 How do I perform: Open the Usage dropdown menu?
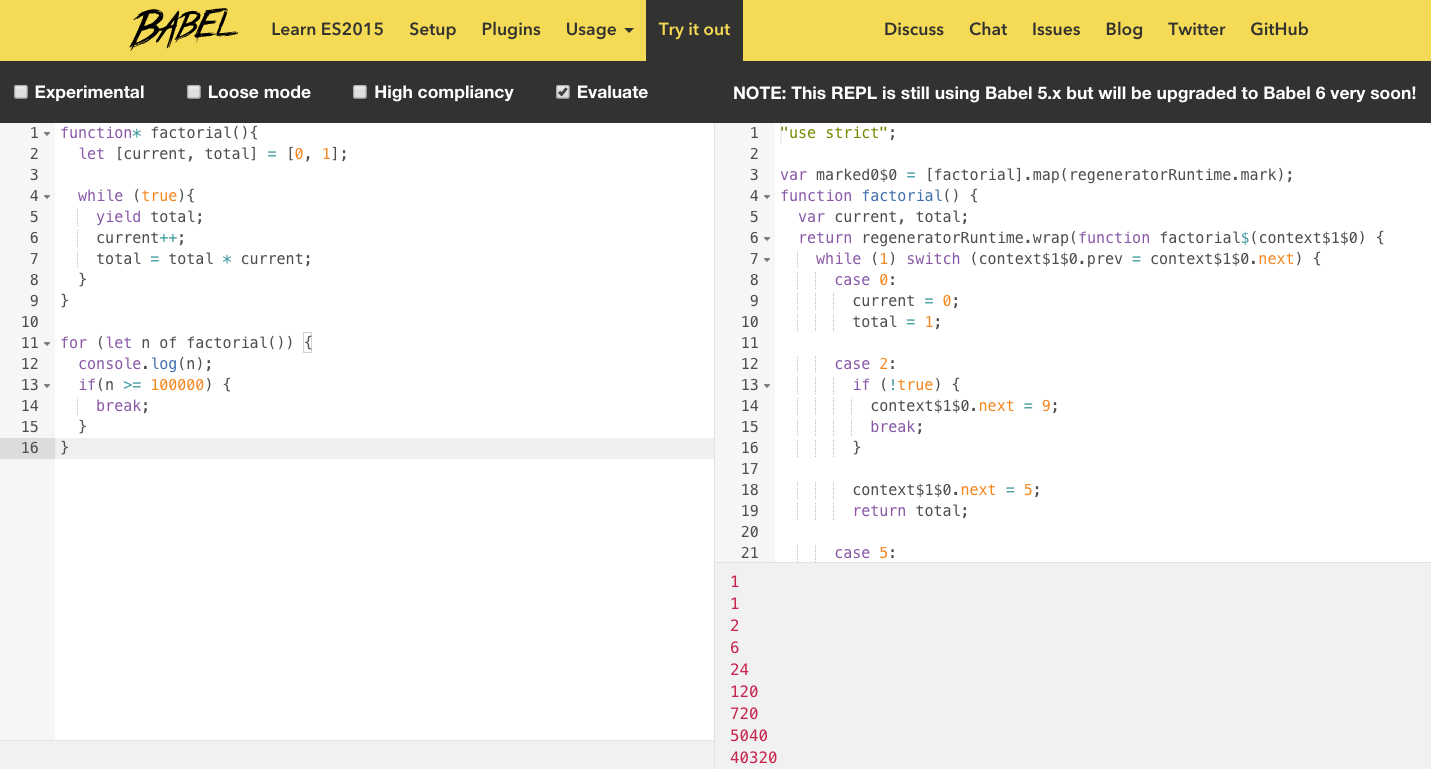tap(600, 29)
